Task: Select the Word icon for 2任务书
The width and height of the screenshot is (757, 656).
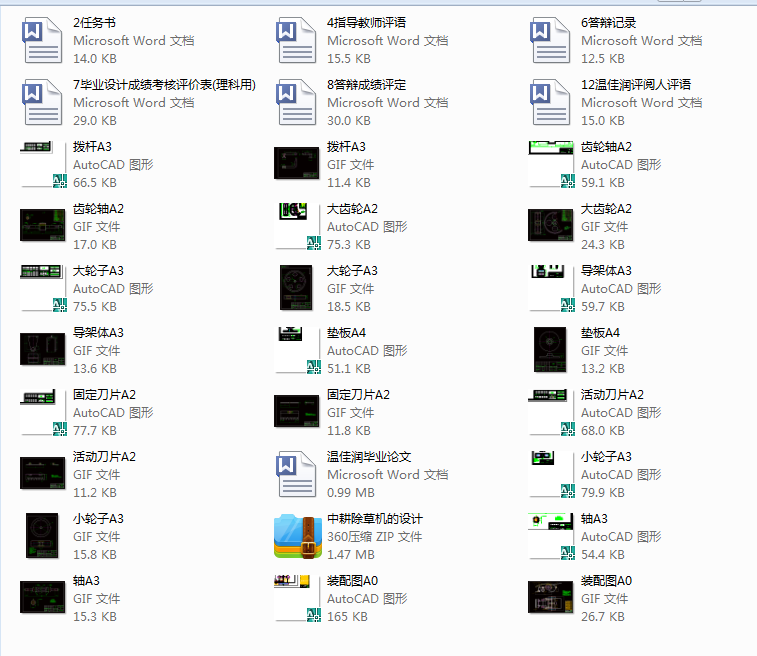Action: [42, 40]
